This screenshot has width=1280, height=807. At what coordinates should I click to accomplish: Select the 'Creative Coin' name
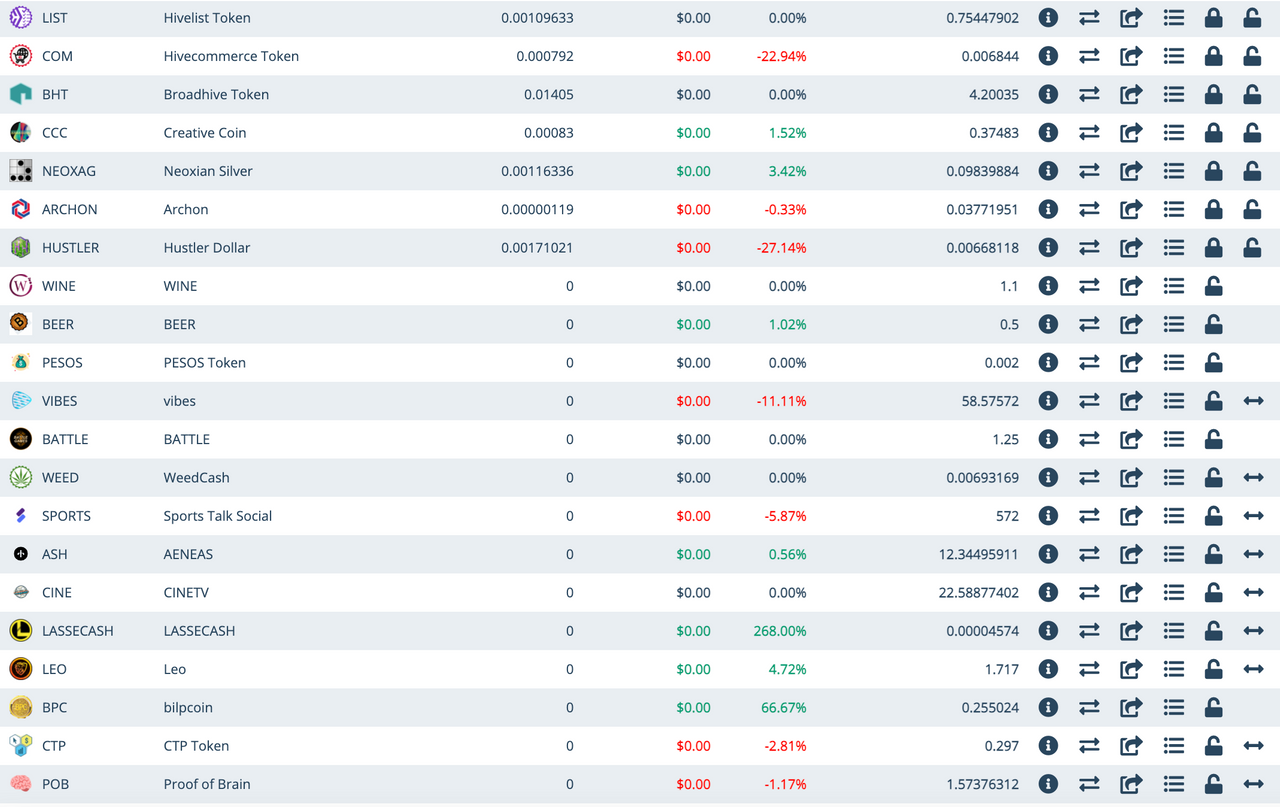pos(205,133)
